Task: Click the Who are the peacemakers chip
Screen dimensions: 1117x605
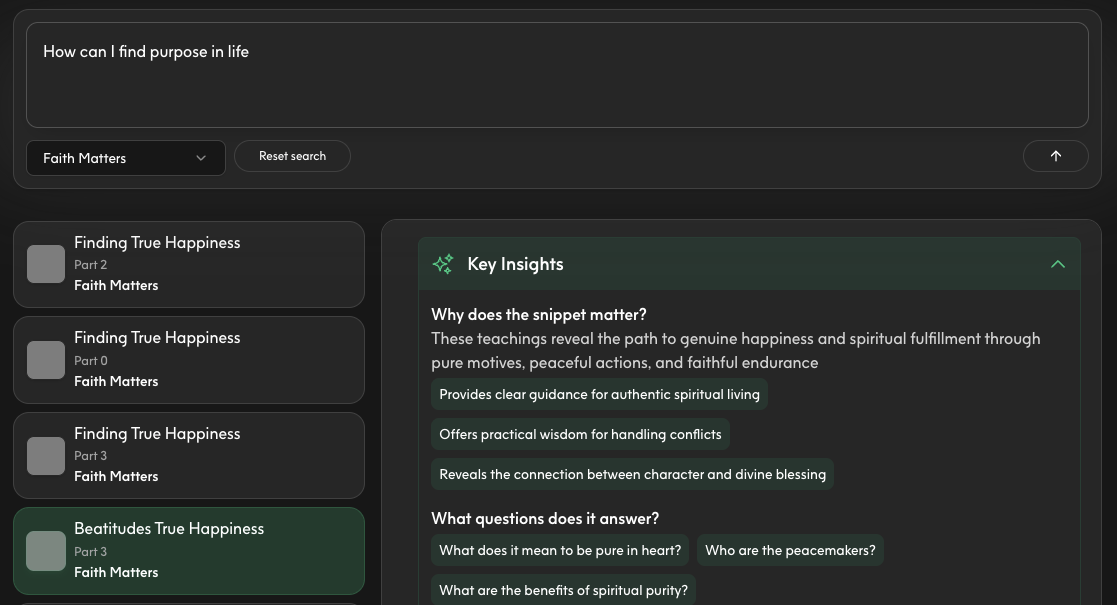Action: click(x=790, y=550)
